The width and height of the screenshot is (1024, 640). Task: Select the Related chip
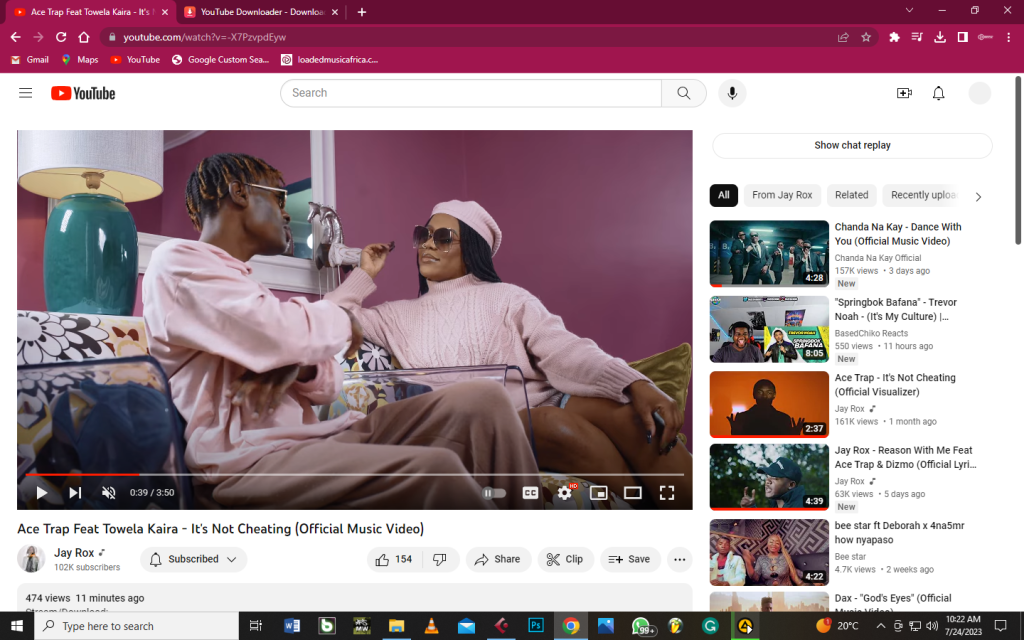coord(851,195)
